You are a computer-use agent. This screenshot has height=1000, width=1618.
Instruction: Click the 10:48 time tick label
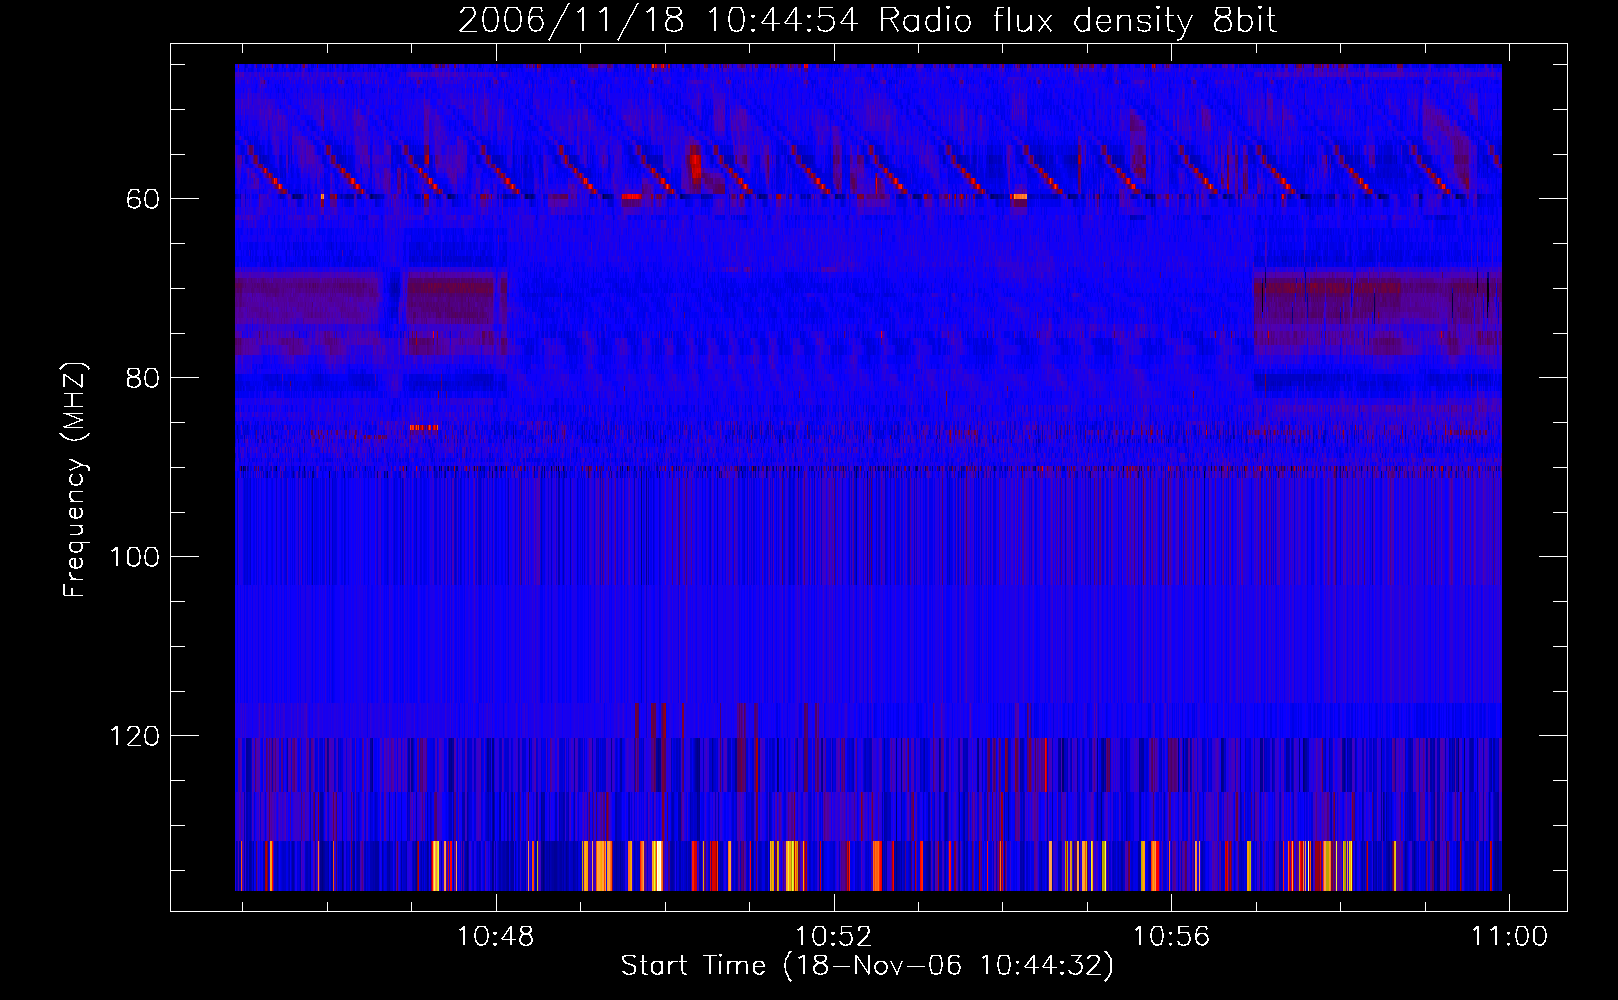pos(495,936)
